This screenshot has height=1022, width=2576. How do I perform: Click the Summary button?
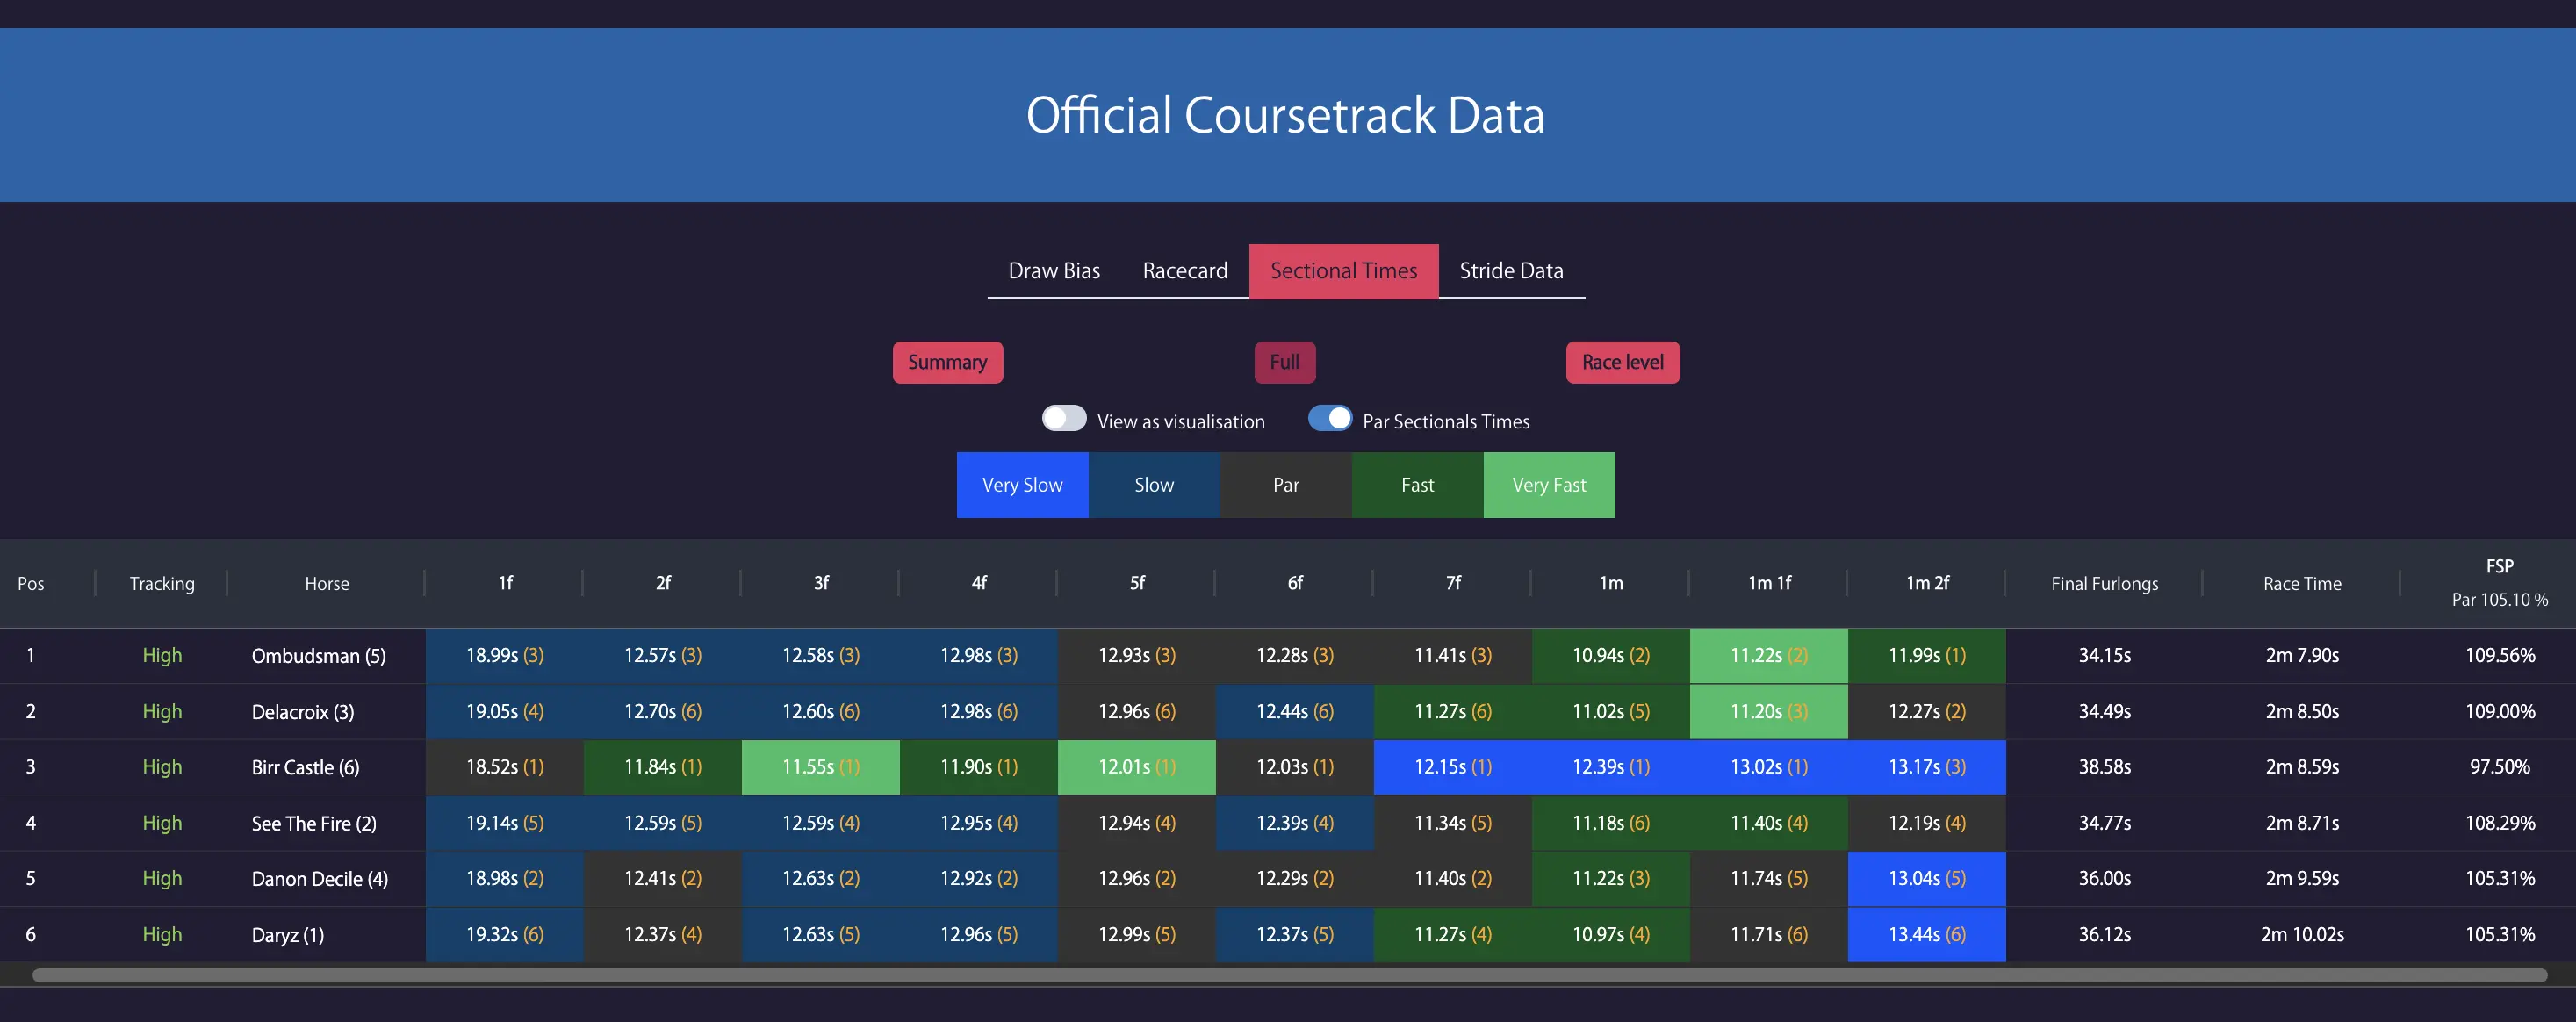coord(946,362)
